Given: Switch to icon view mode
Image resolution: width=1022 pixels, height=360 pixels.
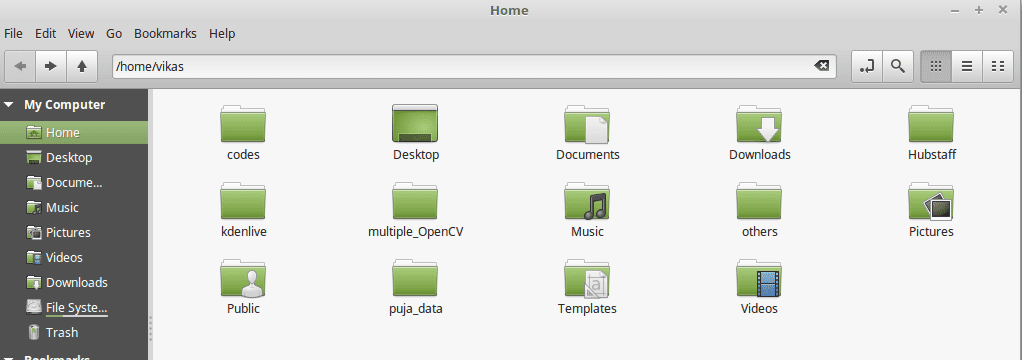Looking at the screenshot, I should tap(936, 66).
